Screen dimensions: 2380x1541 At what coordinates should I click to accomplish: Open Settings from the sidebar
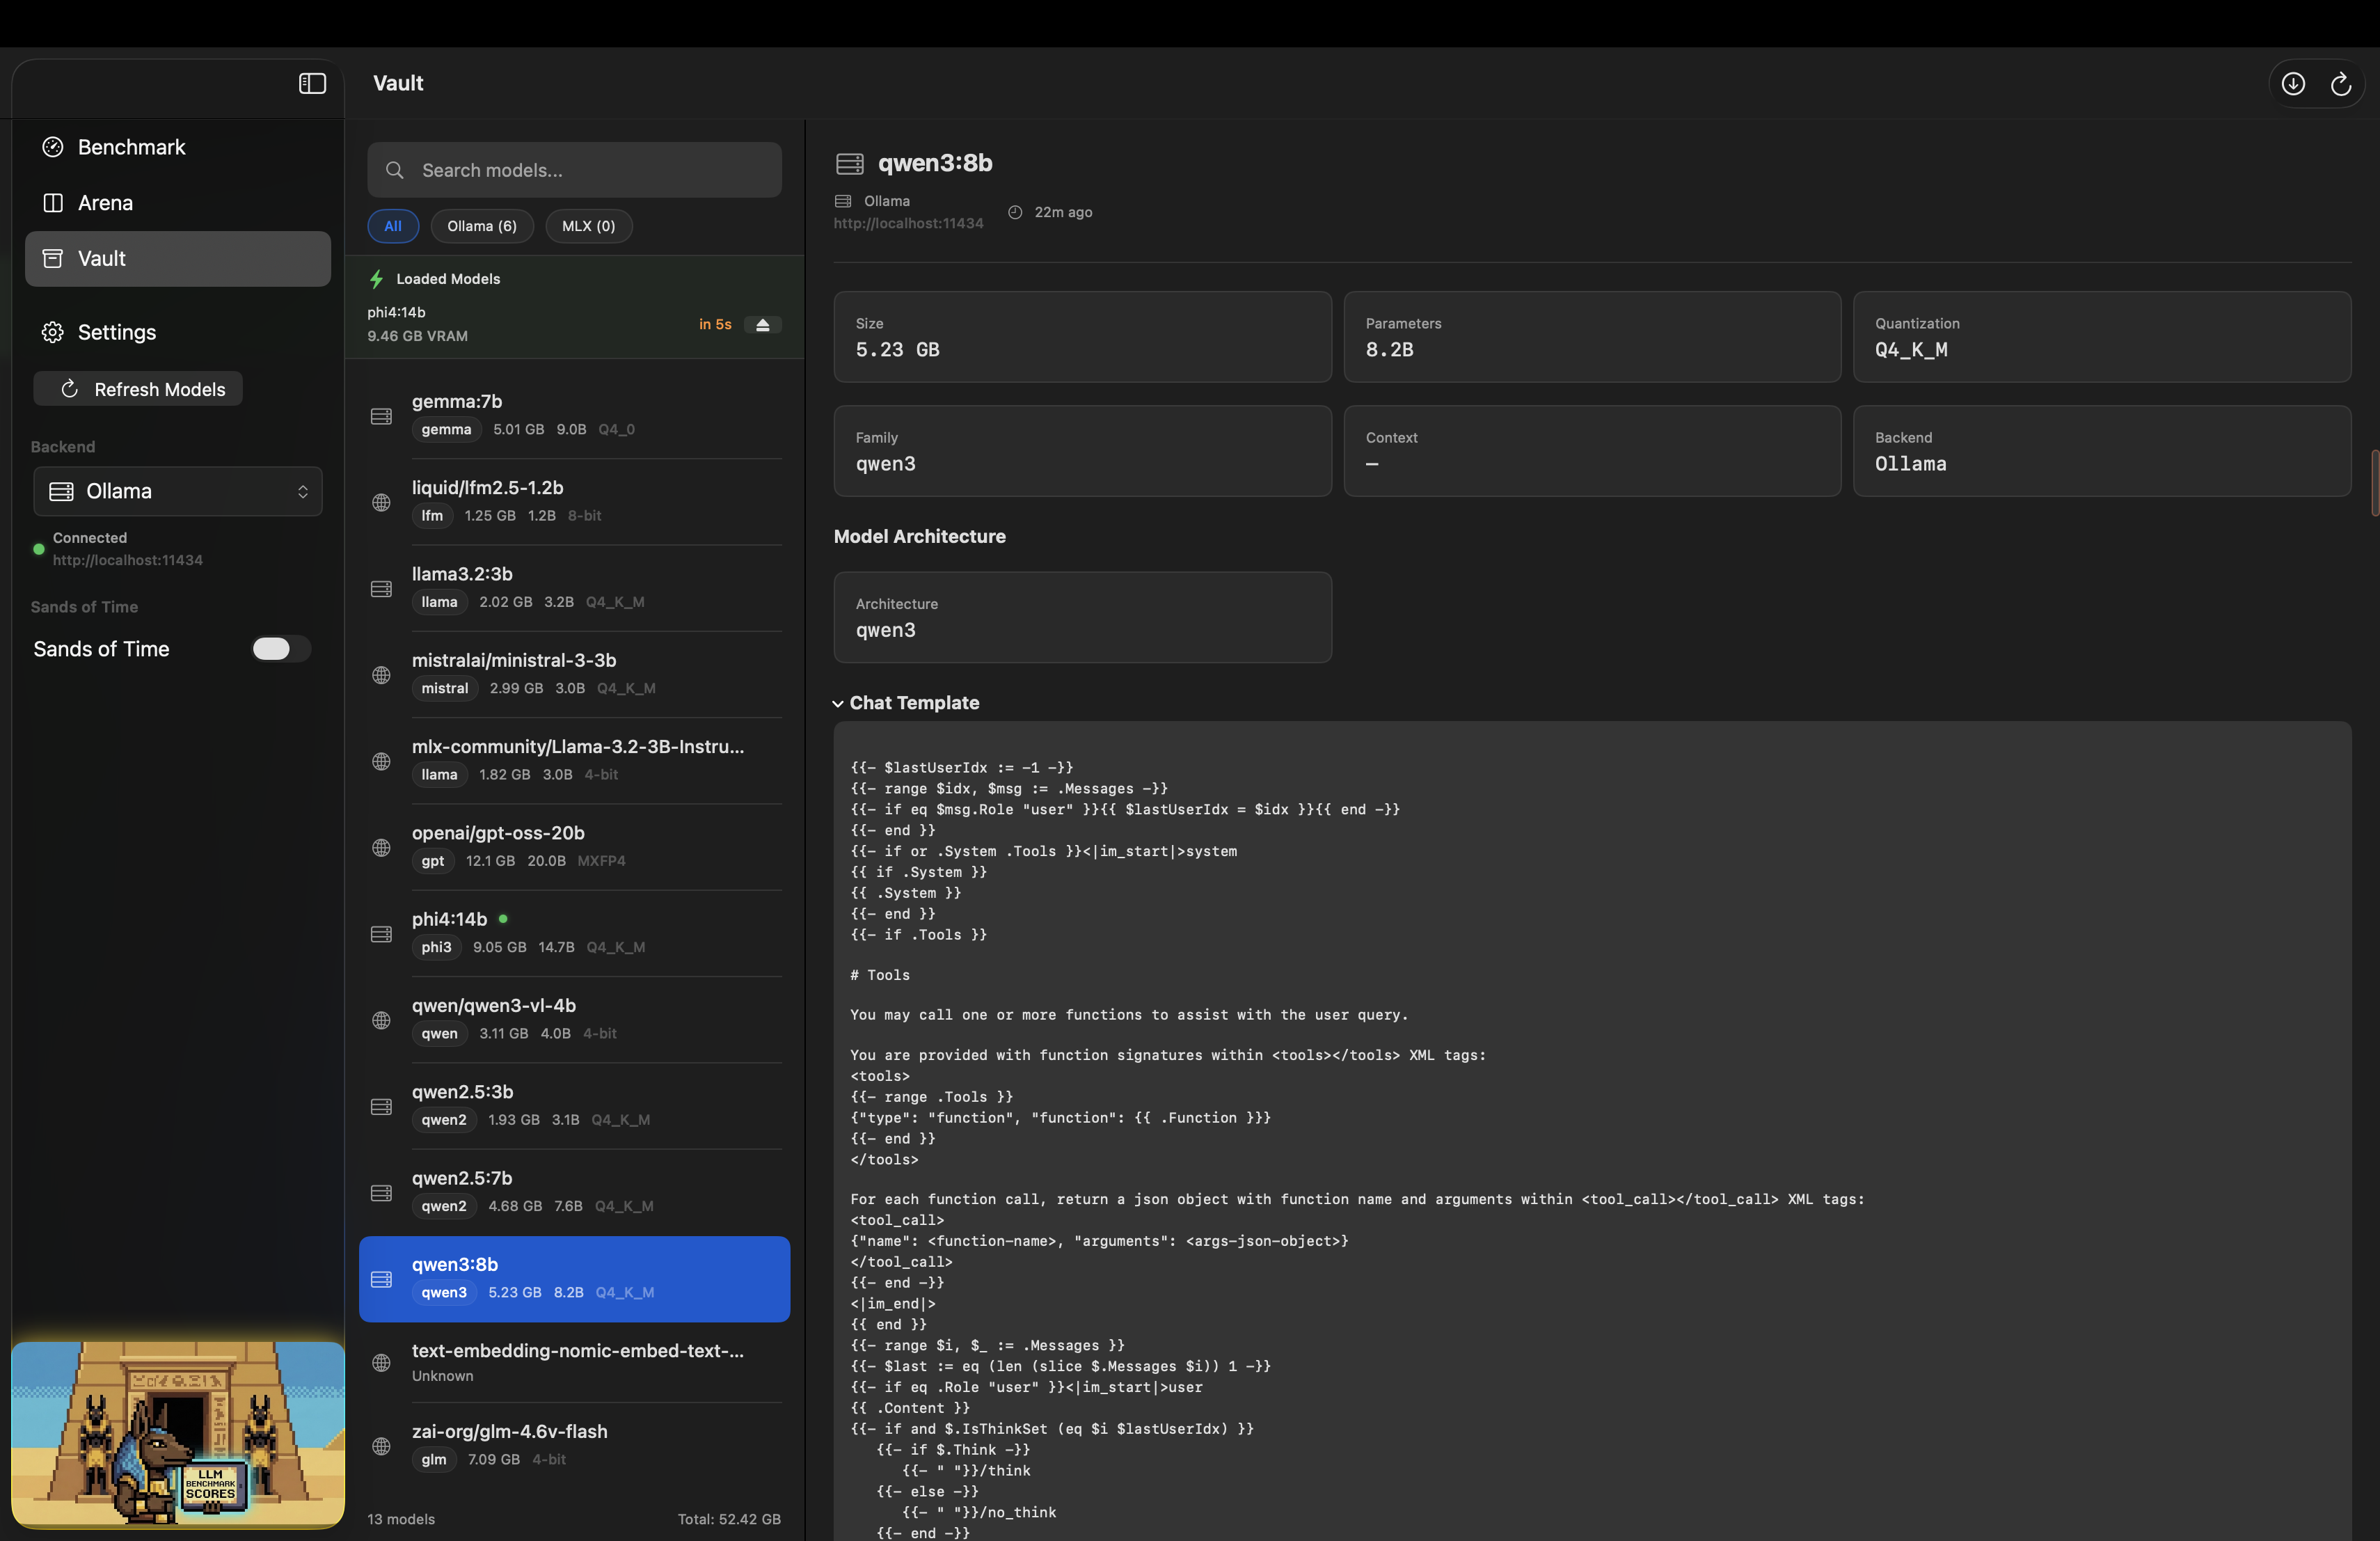(x=178, y=332)
